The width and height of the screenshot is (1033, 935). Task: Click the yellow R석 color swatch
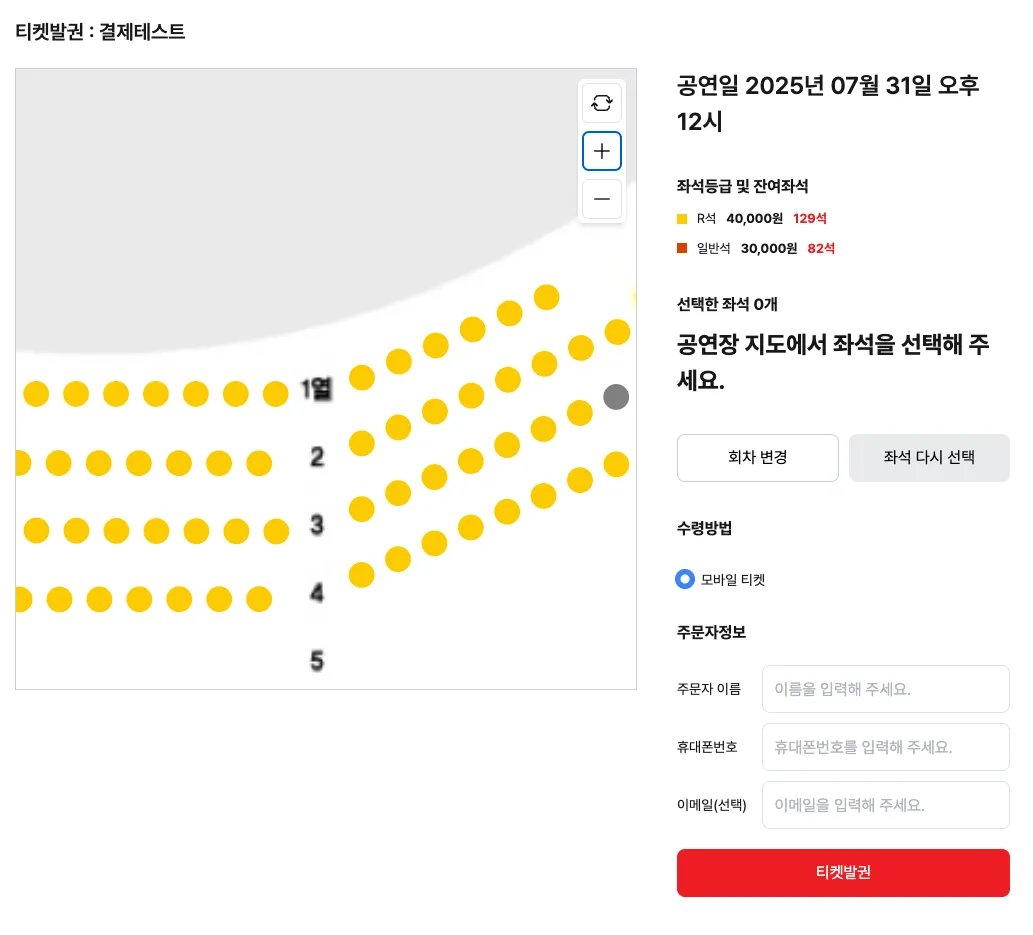(x=682, y=219)
